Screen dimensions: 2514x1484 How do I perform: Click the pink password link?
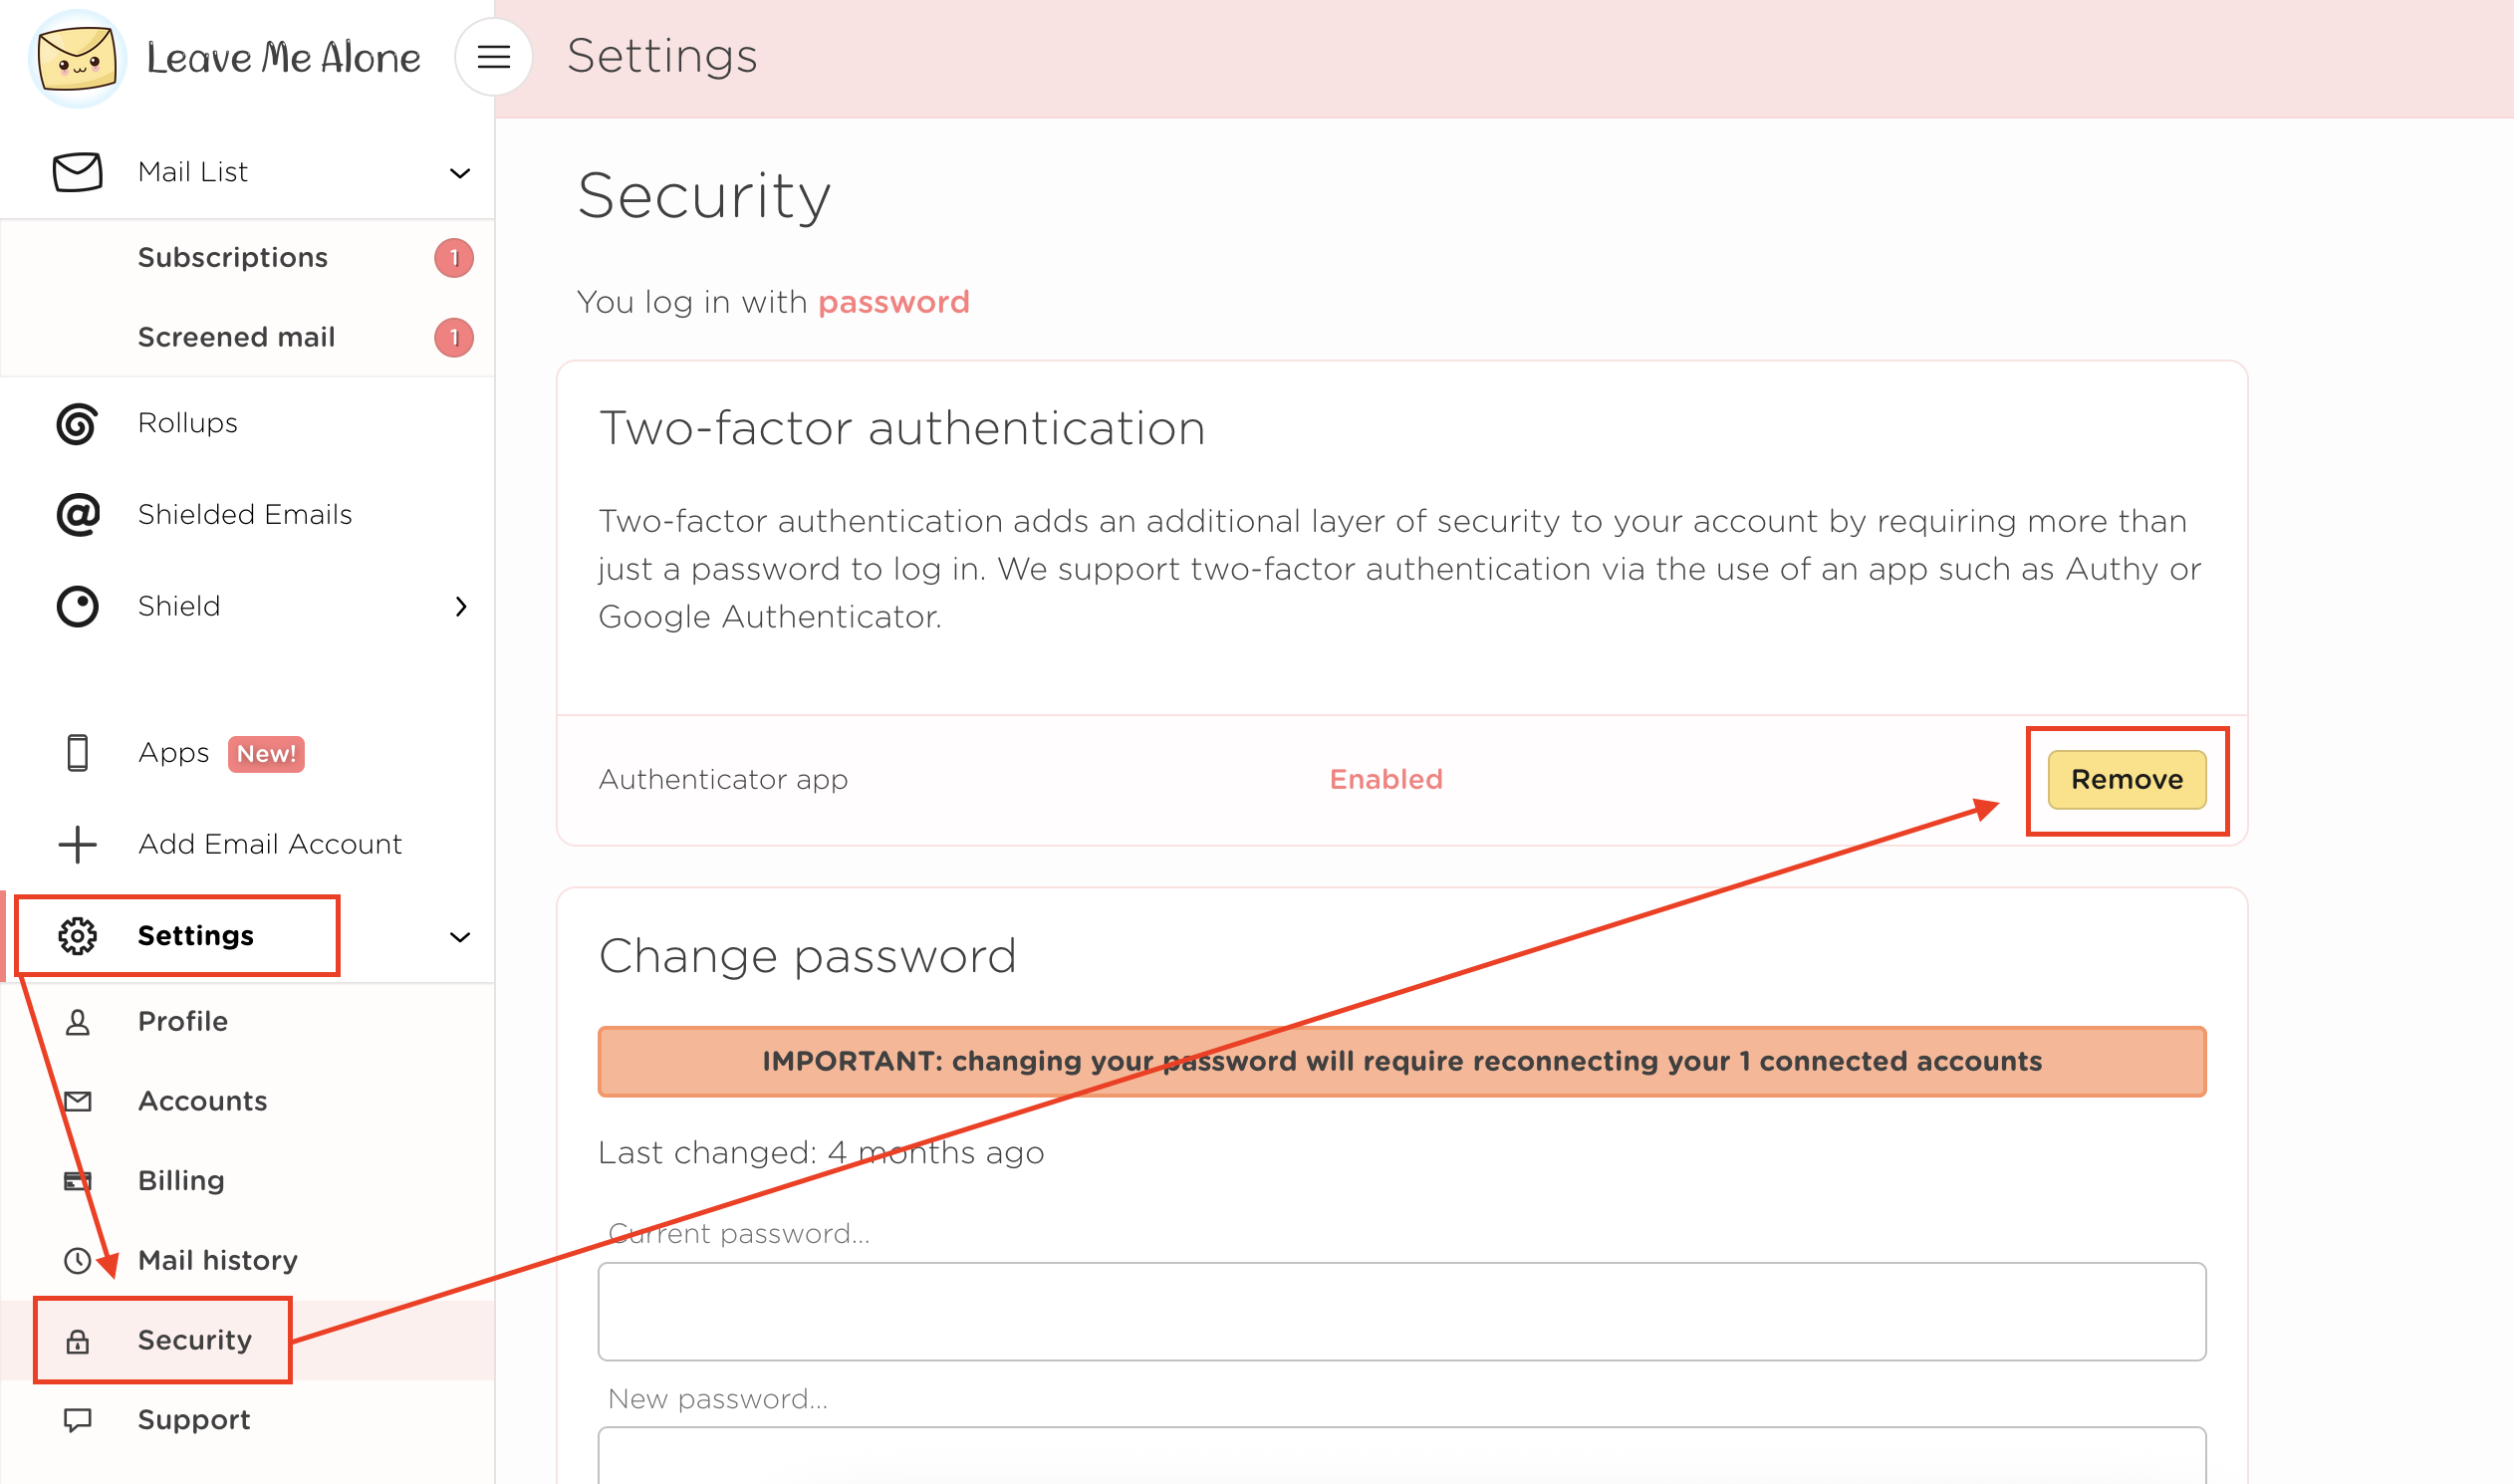point(893,302)
